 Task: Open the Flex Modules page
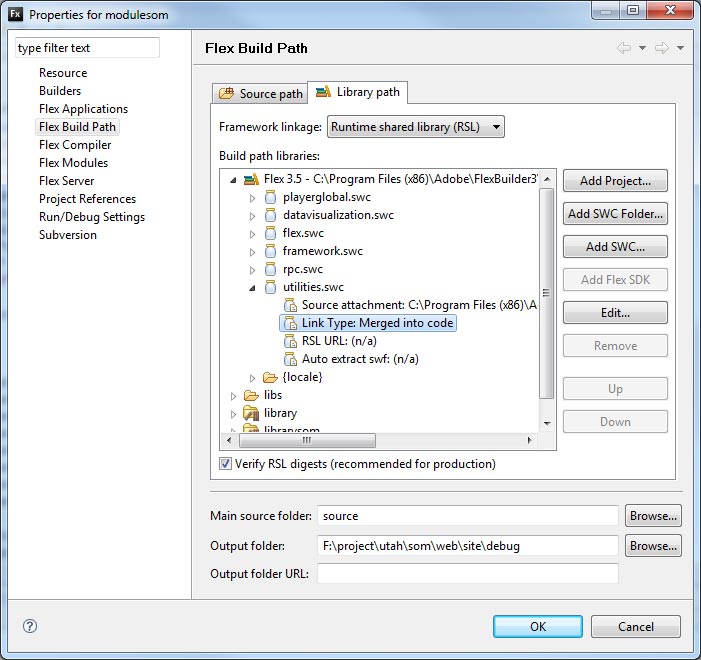click(73, 163)
